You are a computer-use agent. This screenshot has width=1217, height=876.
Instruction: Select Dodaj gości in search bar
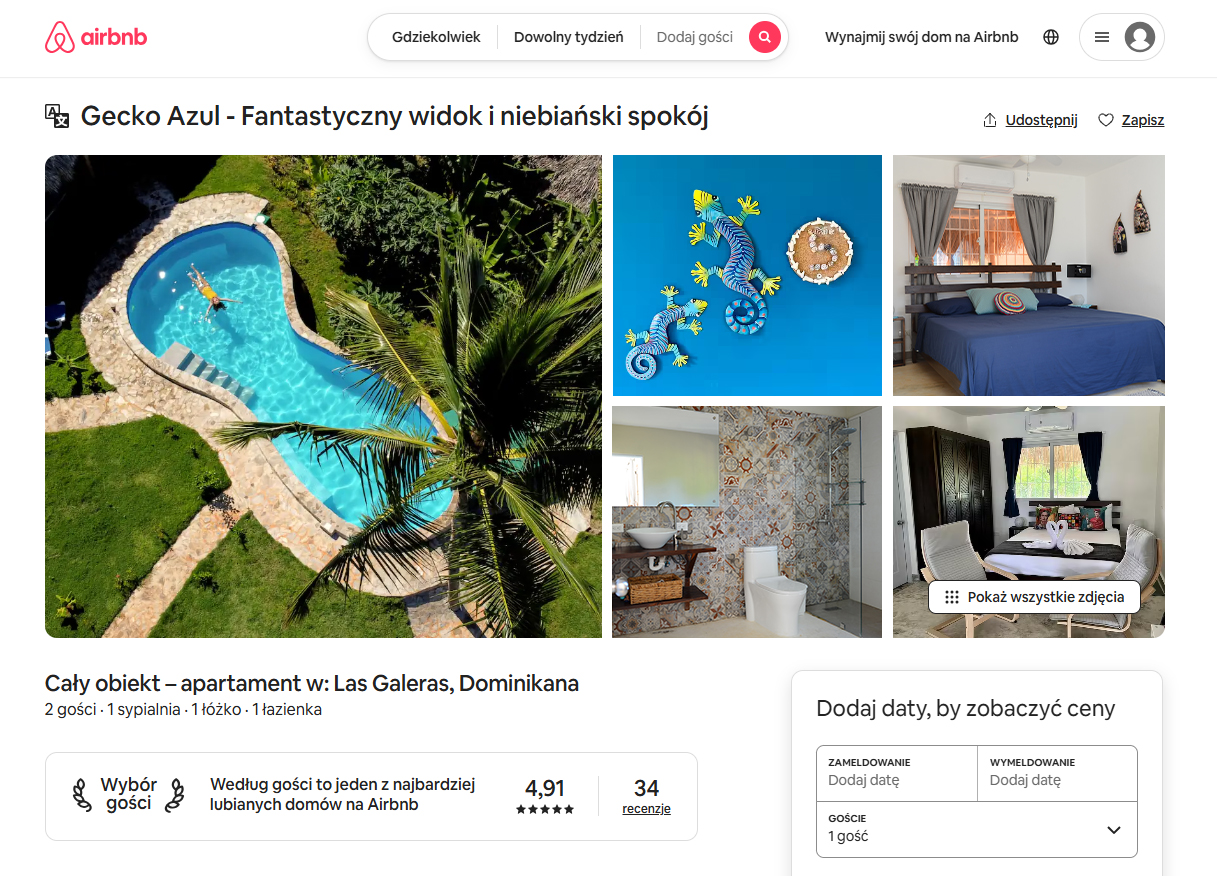pyautogui.click(x=695, y=38)
